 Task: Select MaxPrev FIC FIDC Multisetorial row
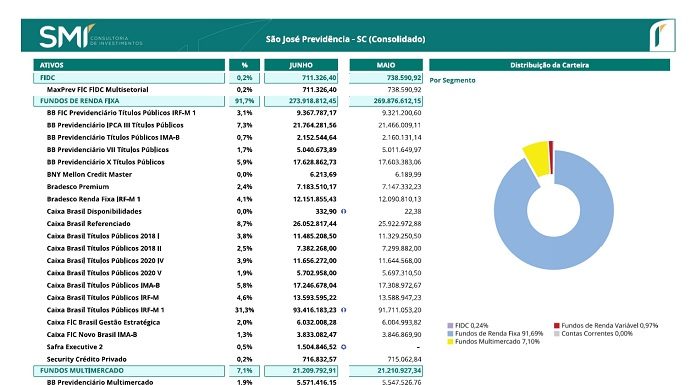[x=98, y=90]
